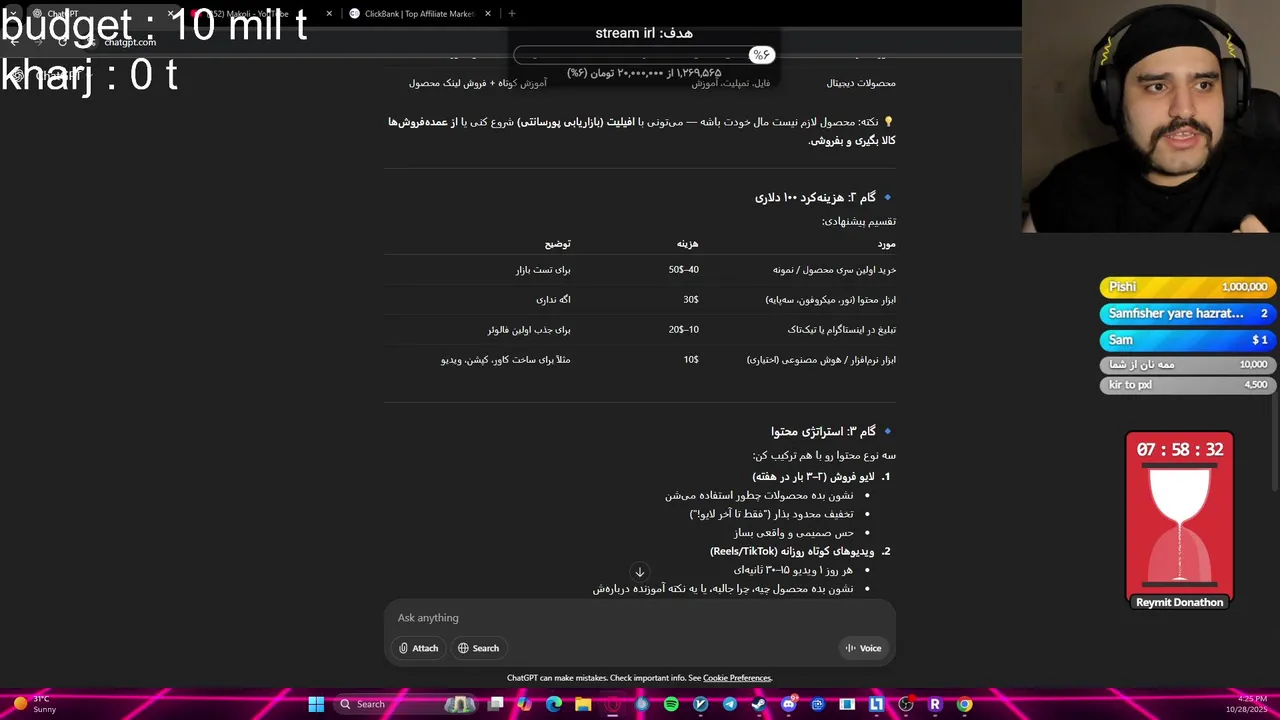The height and width of the screenshot is (720, 1280).
Task: Click the list item mentioning Reels/TikTok
Action: point(792,551)
